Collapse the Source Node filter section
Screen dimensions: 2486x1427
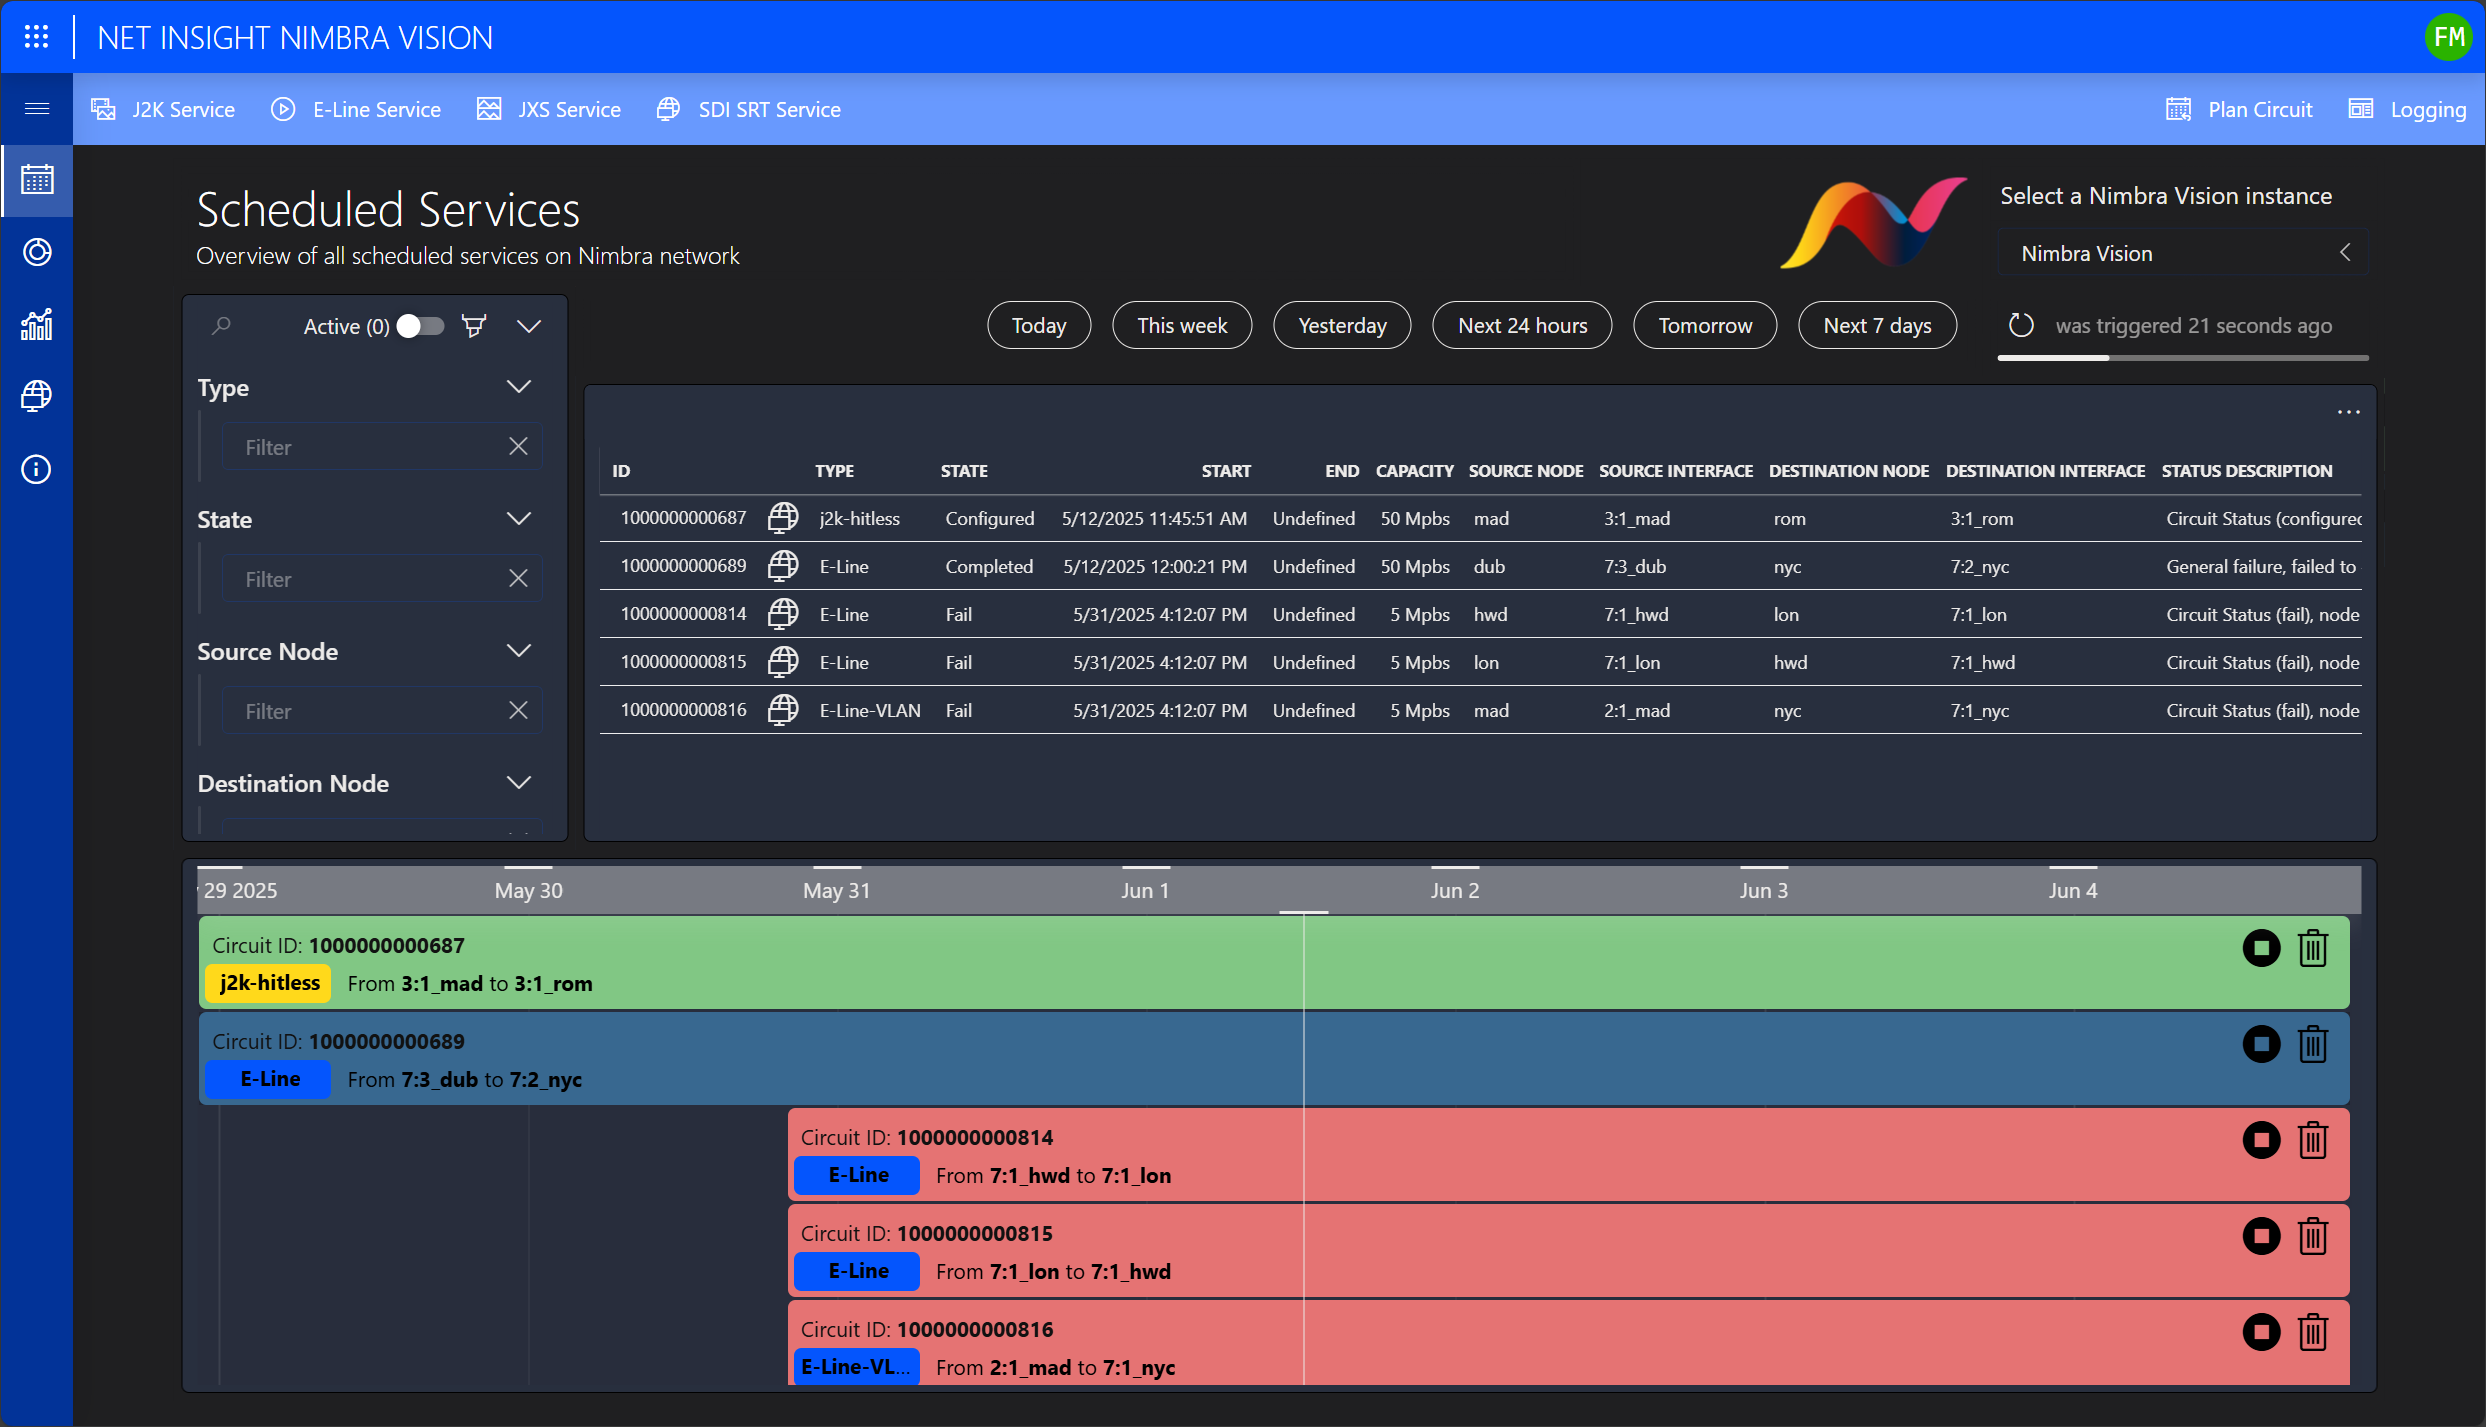(x=518, y=651)
